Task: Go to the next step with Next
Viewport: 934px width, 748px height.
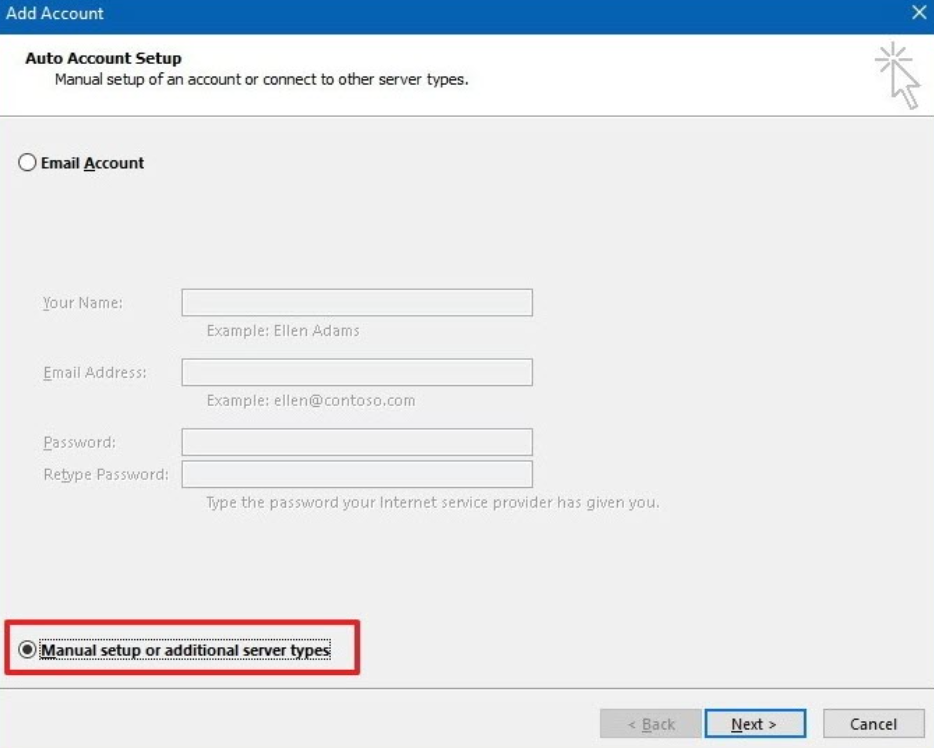Action: [x=755, y=724]
